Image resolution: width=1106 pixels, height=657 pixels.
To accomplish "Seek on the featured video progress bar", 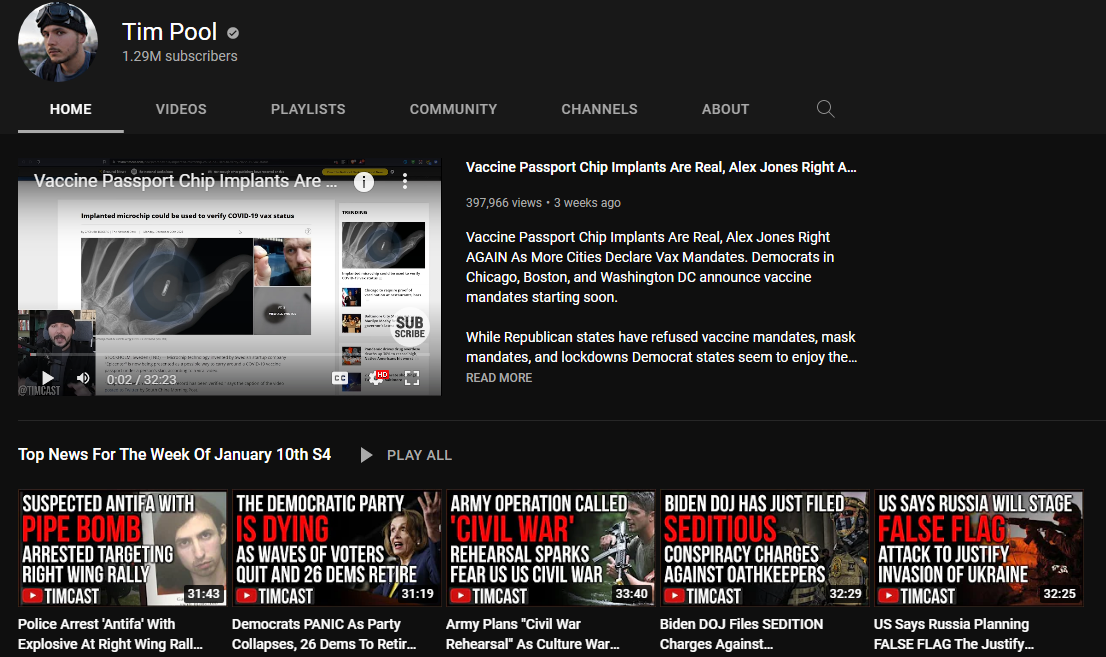I will pos(229,356).
